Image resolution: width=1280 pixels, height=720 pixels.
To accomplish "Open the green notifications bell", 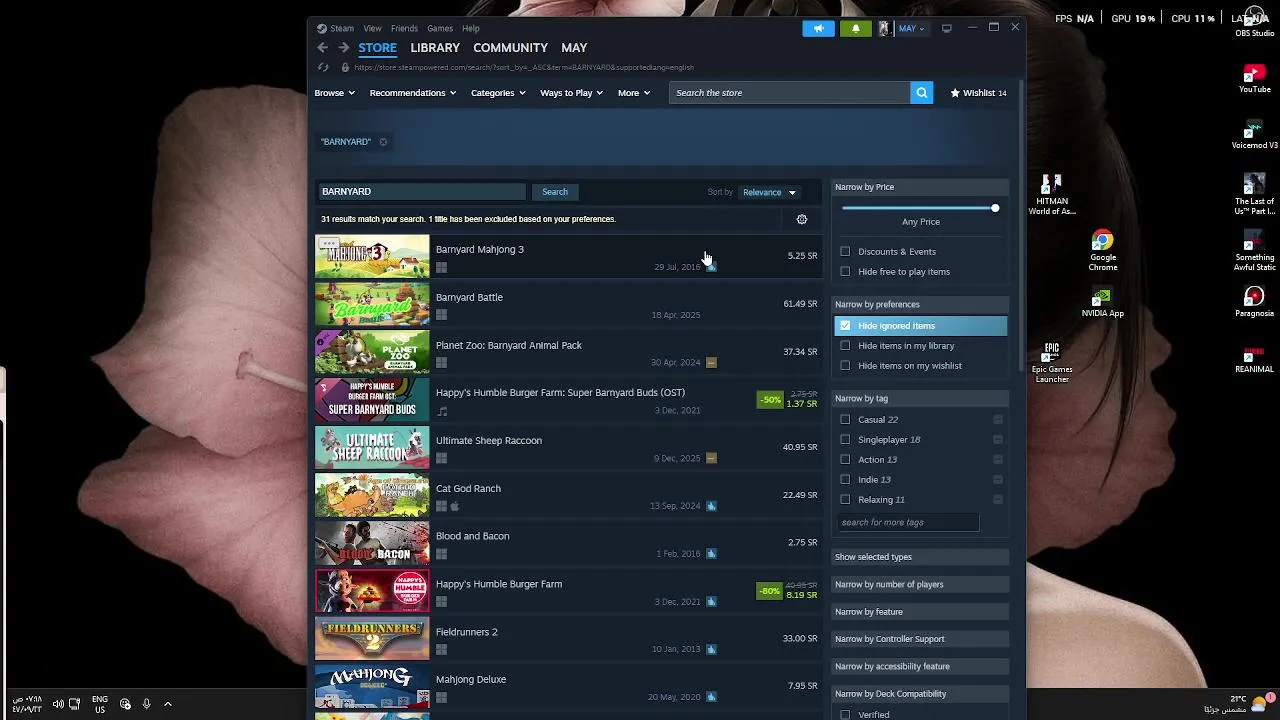I will coord(855,28).
